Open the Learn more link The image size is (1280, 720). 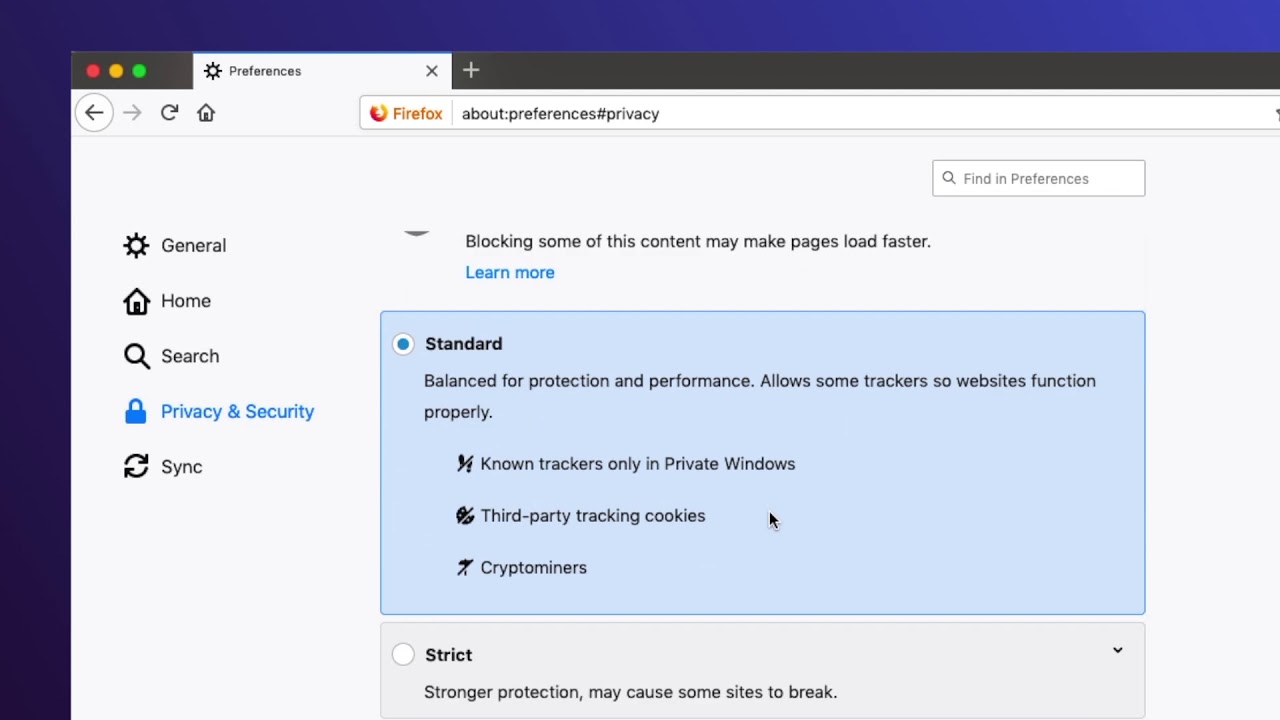pos(510,273)
